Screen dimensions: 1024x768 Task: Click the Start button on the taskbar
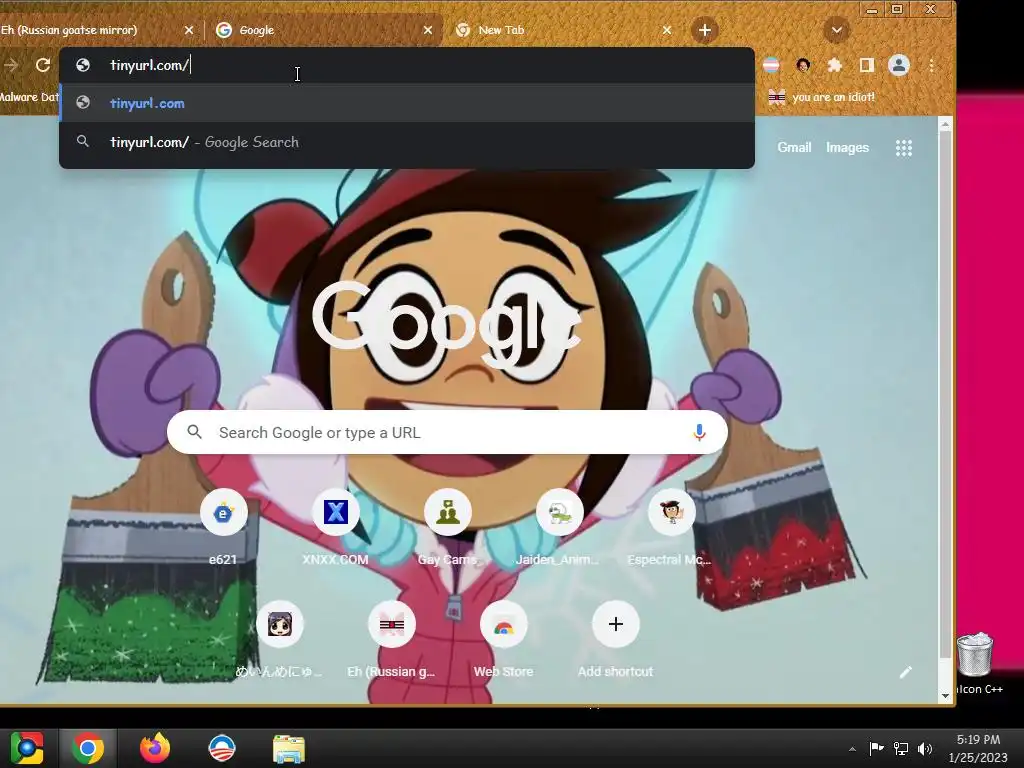click(x=27, y=748)
